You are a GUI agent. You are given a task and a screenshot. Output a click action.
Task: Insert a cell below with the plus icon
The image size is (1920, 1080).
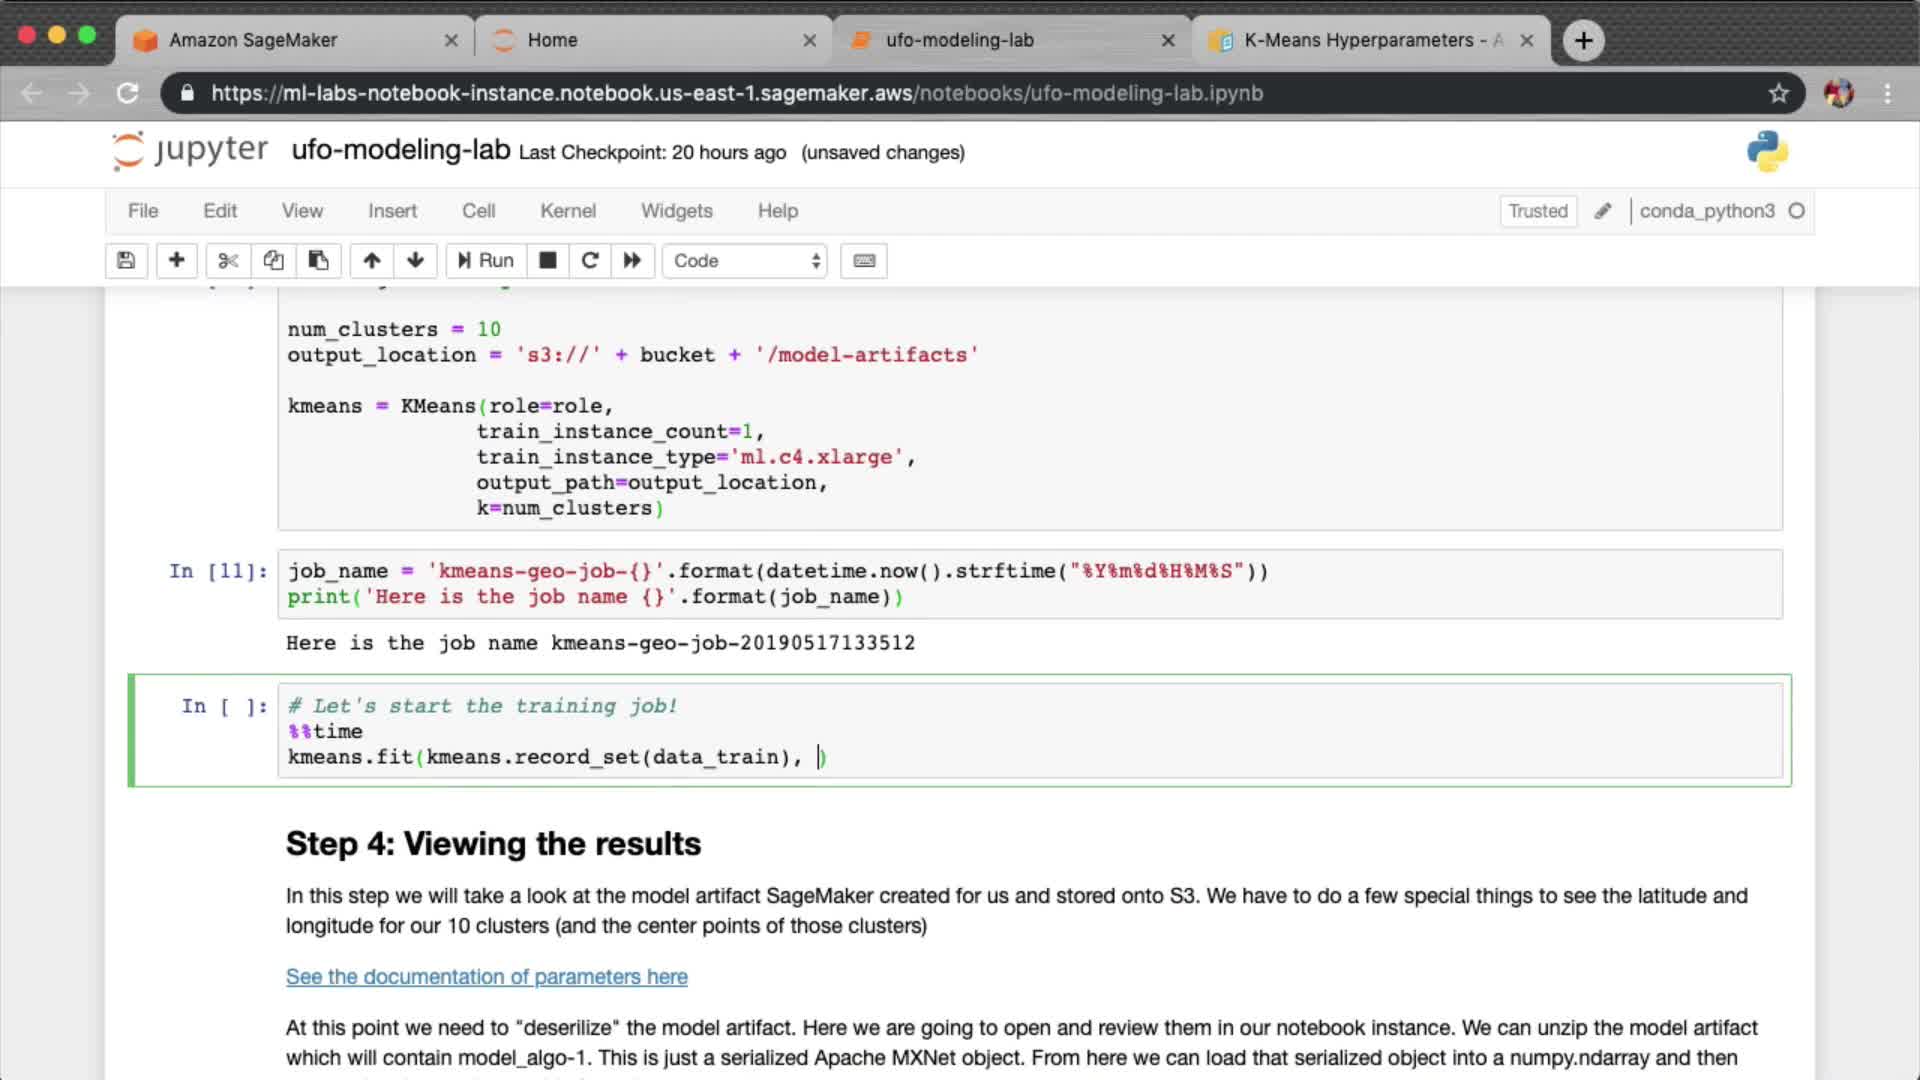coord(176,261)
